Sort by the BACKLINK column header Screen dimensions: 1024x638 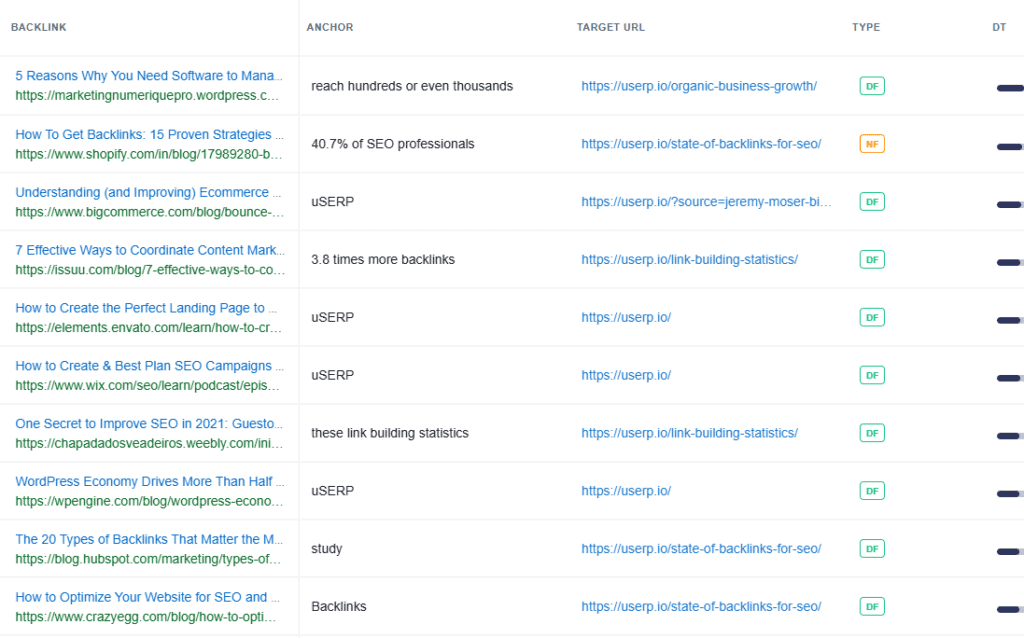tap(39, 27)
